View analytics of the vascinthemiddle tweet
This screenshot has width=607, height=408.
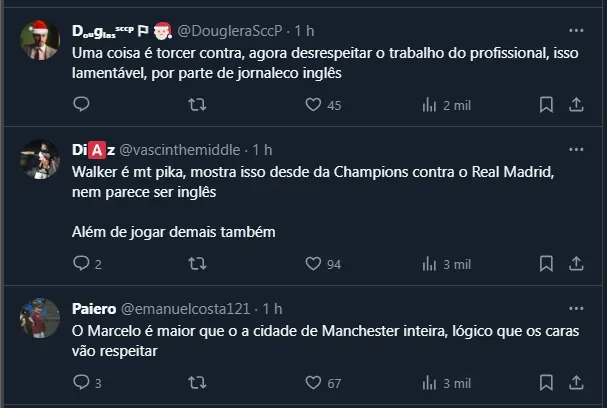[x=431, y=264]
